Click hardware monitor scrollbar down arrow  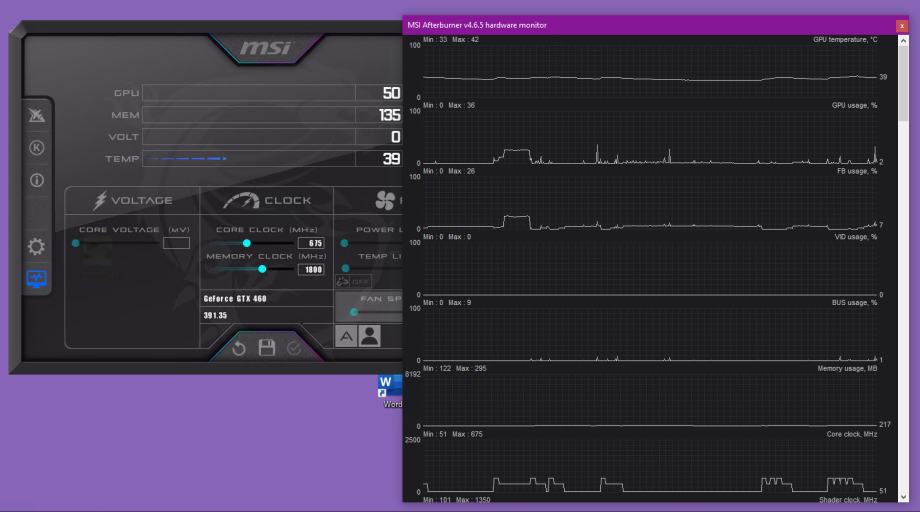903,496
